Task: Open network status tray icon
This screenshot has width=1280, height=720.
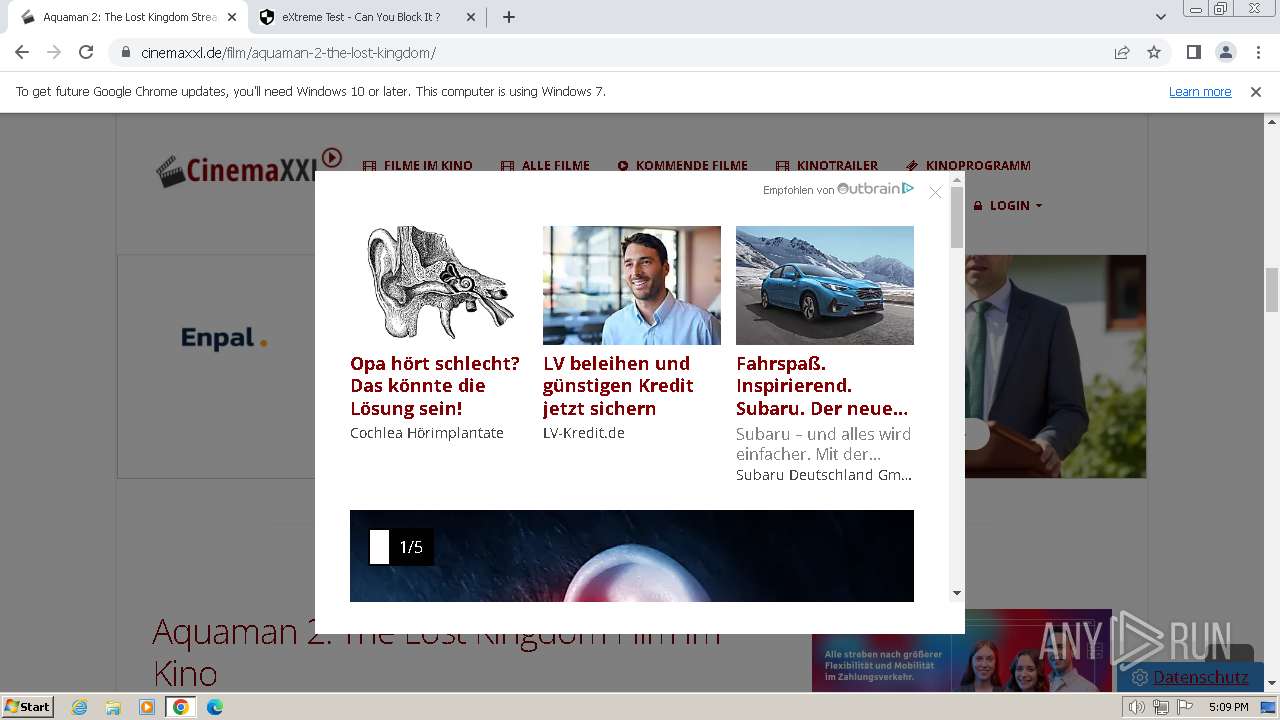Action: tap(1160, 707)
